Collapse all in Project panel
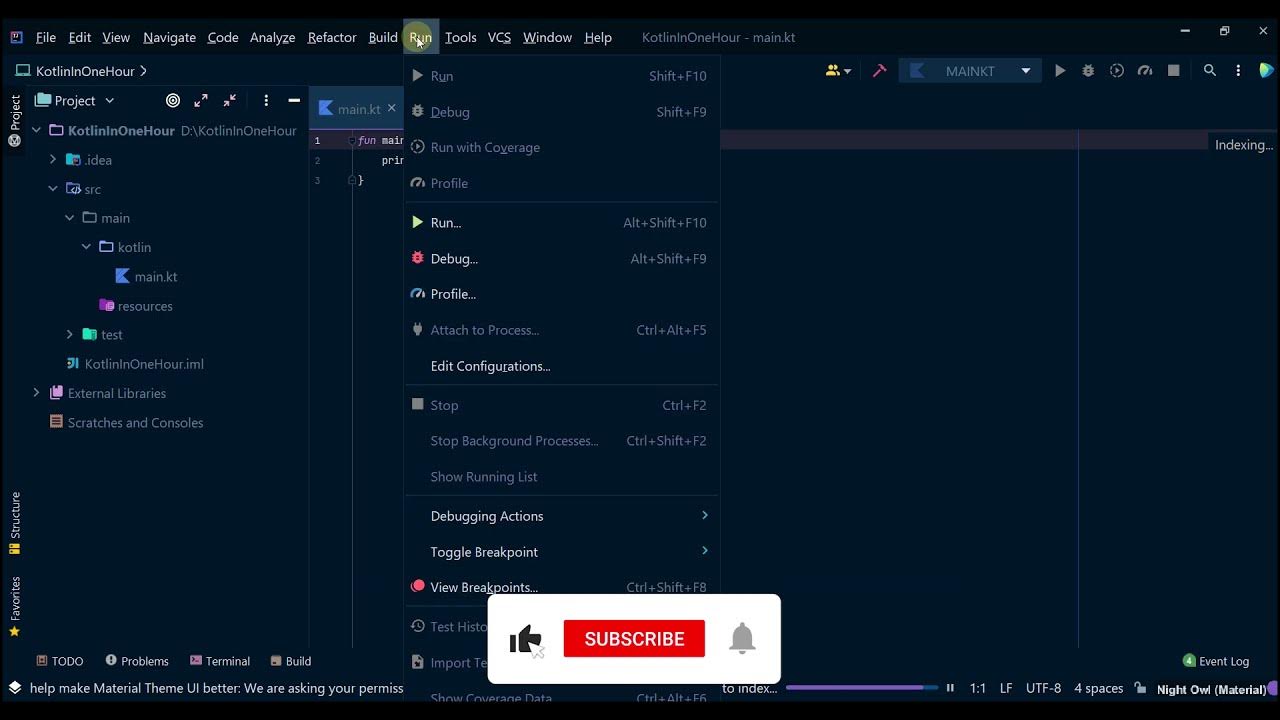Viewport: 1280px width, 720px height. tap(229, 100)
